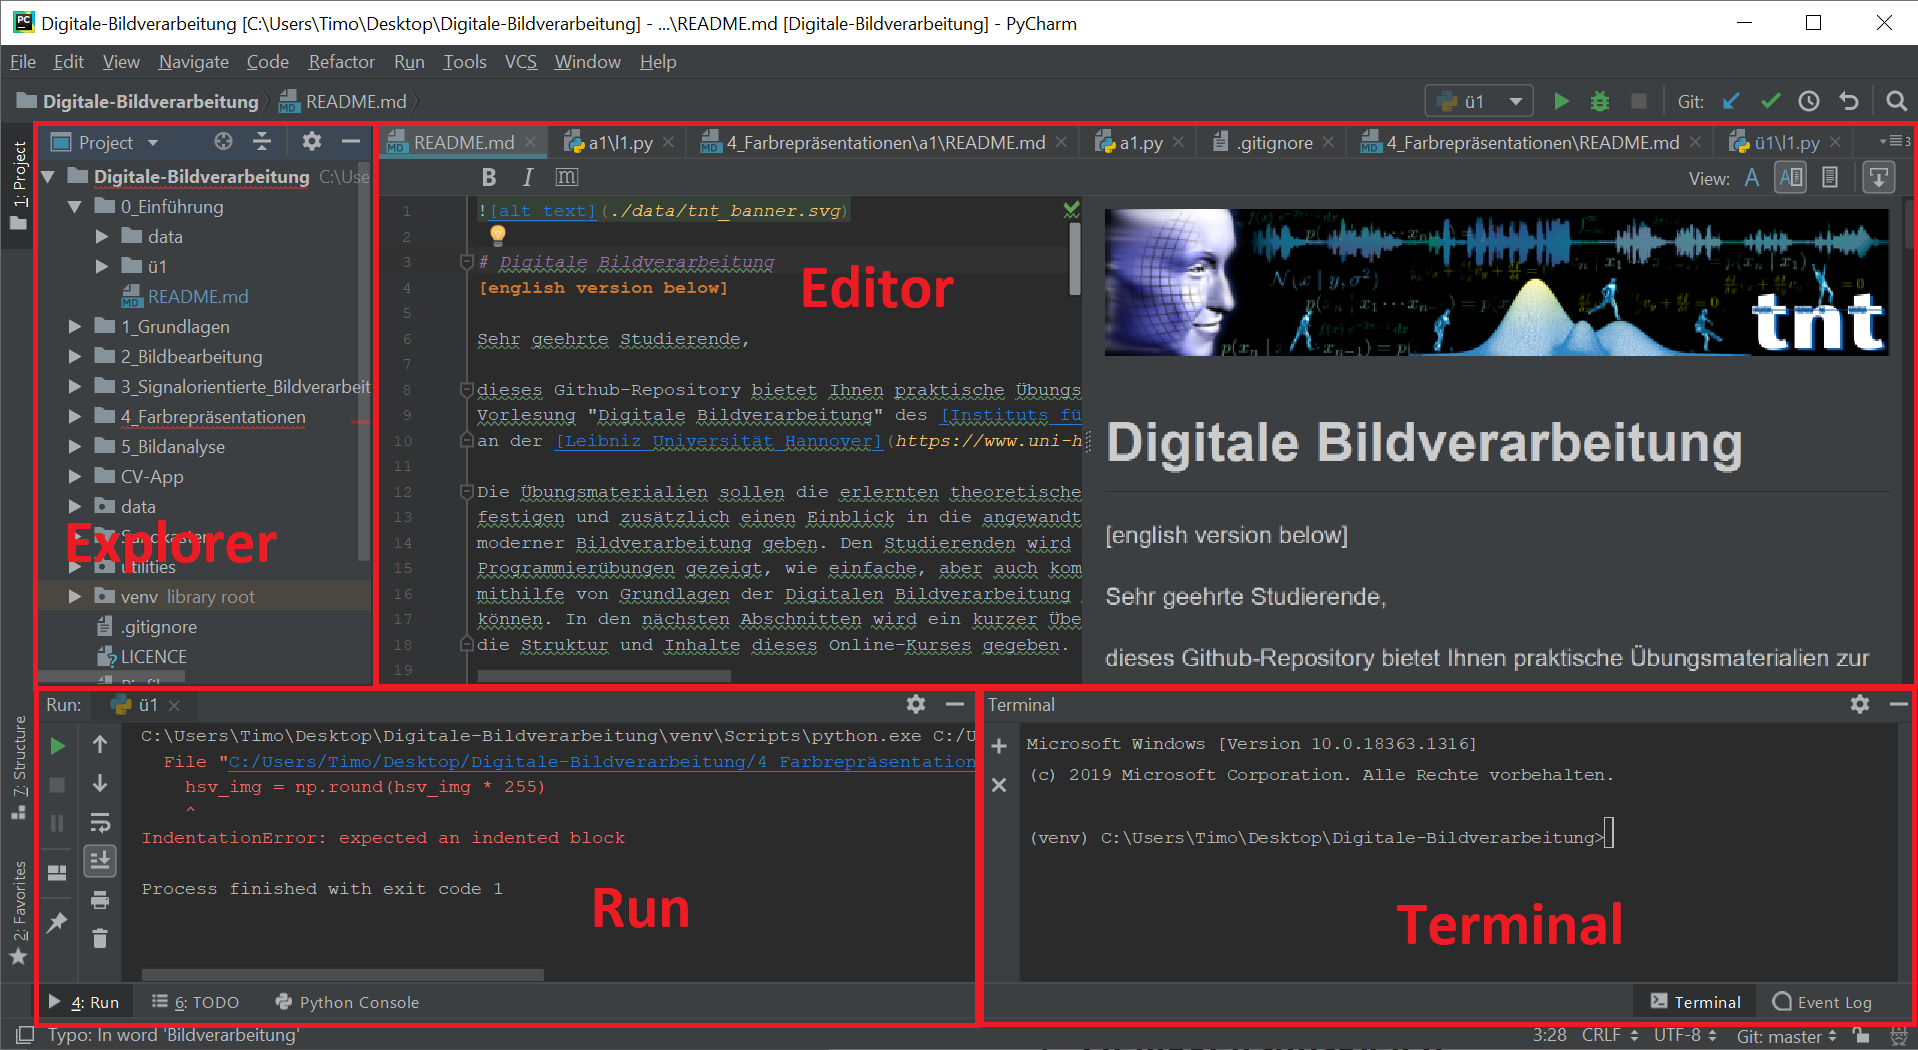Clear the Run console with the trash icon
This screenshot has width=1918, height=1050.
99,938
